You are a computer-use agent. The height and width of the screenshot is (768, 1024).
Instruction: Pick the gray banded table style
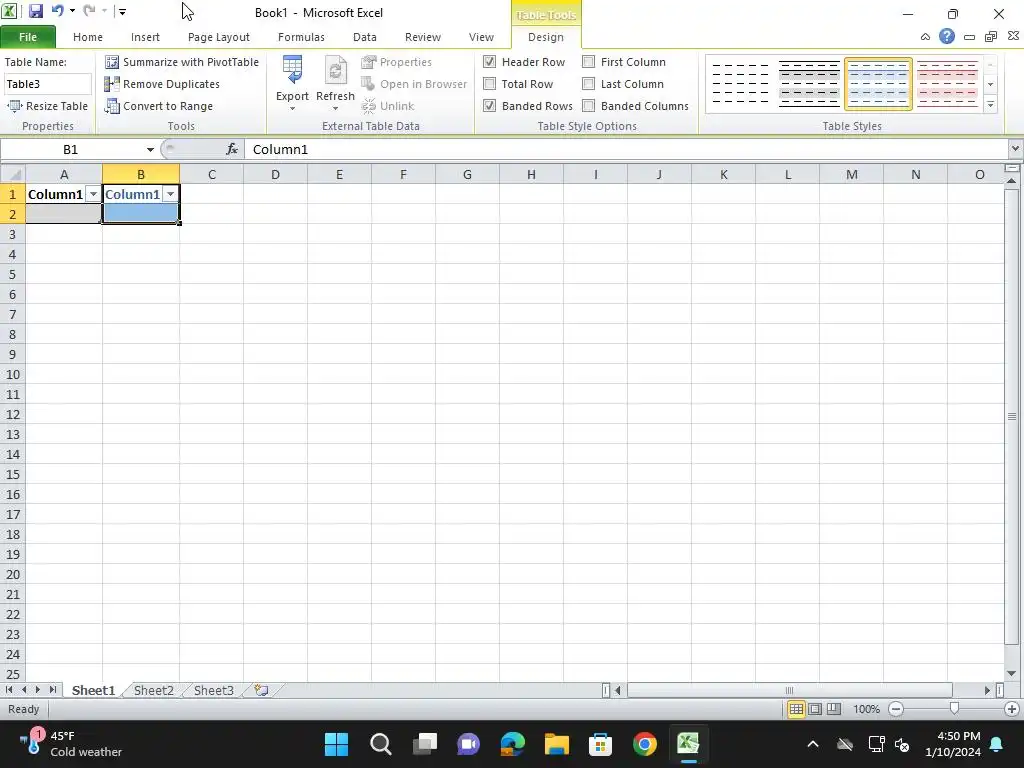[809, 84]
